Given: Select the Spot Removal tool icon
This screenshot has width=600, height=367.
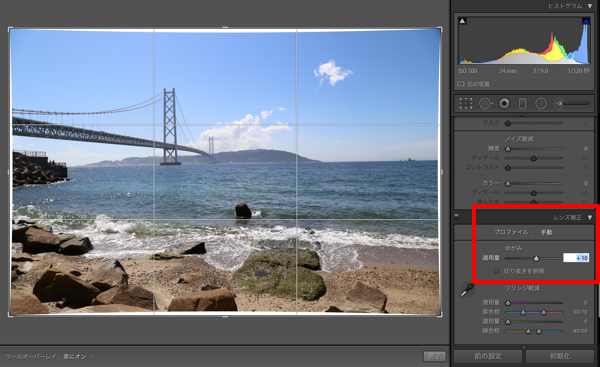Looking at the screenshot, I should point(486,103).
